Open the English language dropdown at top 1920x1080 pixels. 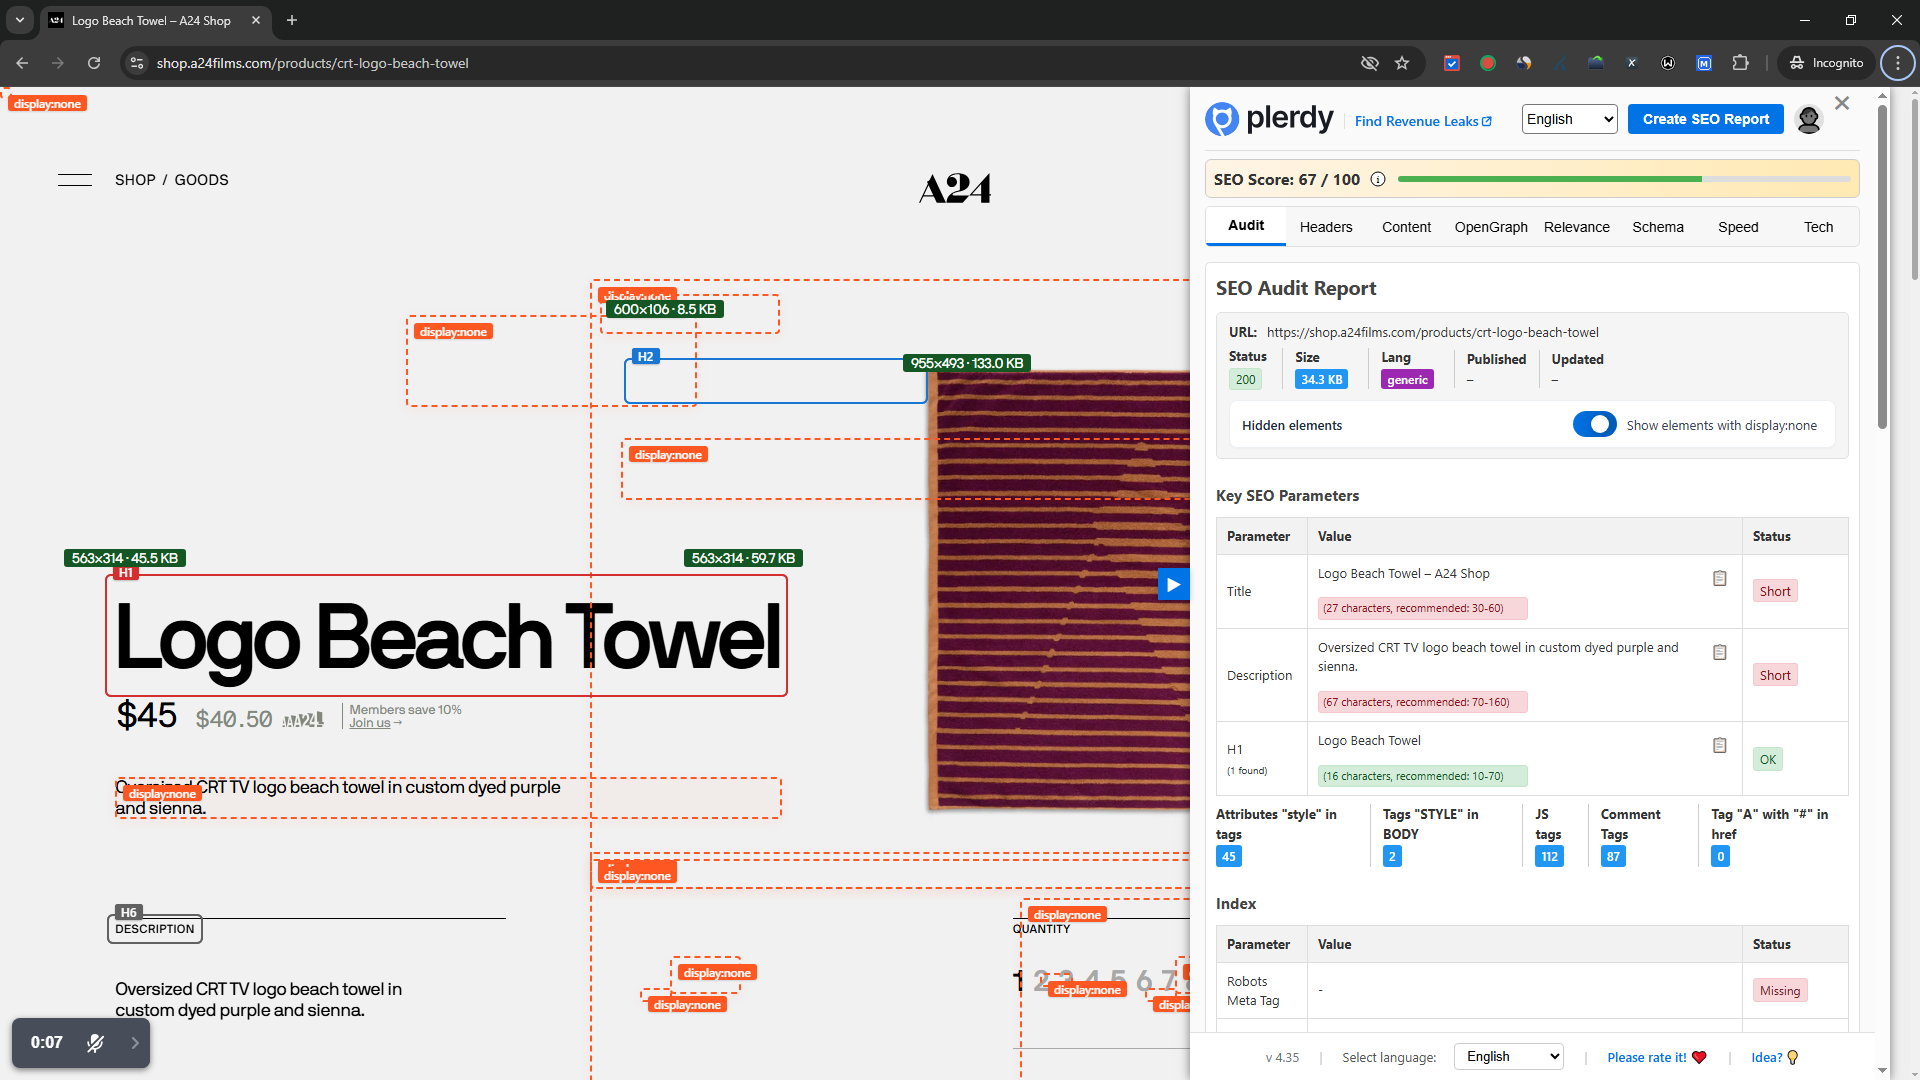tap(1569, 119)
